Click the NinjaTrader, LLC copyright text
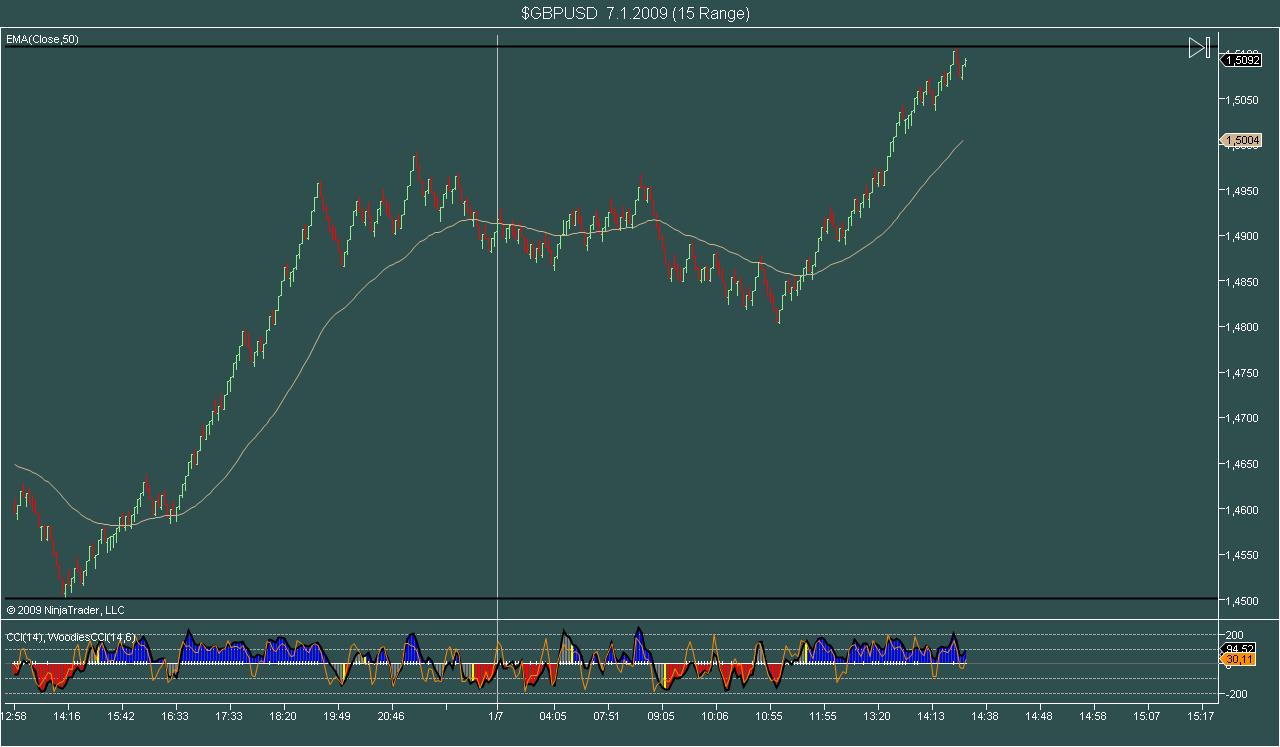The width and height of the screenshot is (1280, 747). coord(65,610)
